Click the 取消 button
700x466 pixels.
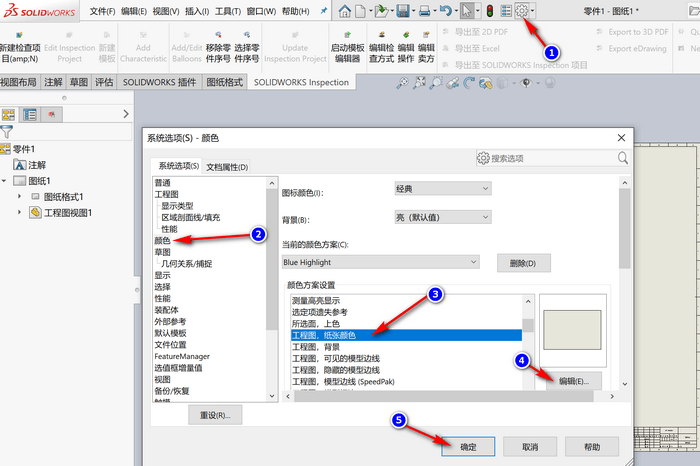530,447
